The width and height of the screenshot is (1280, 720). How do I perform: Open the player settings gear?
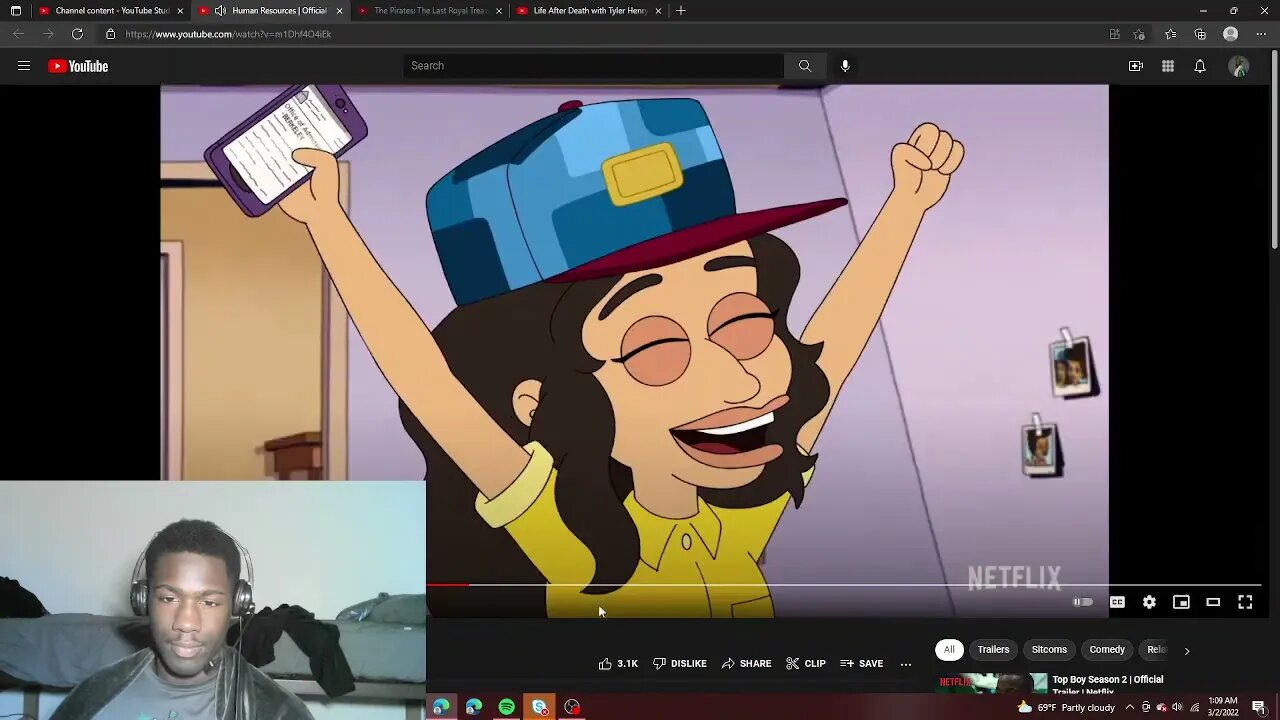1149,602
